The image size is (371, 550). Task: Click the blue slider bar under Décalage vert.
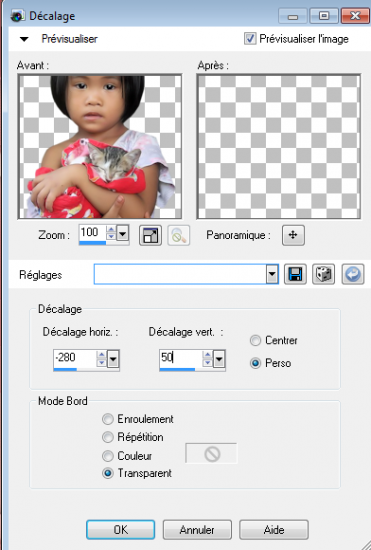coord(177,369)
